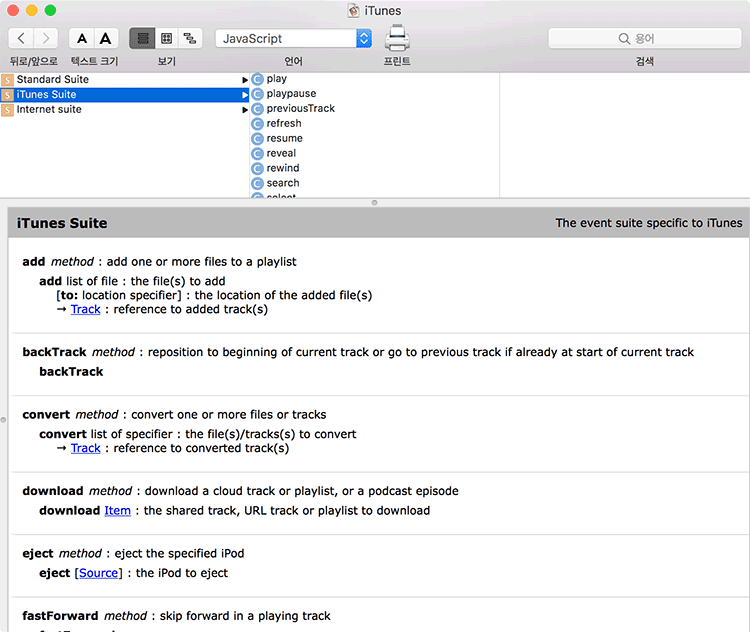Screen dimensions: 750x632
Task: Select the resume command text
Action: 284,138
